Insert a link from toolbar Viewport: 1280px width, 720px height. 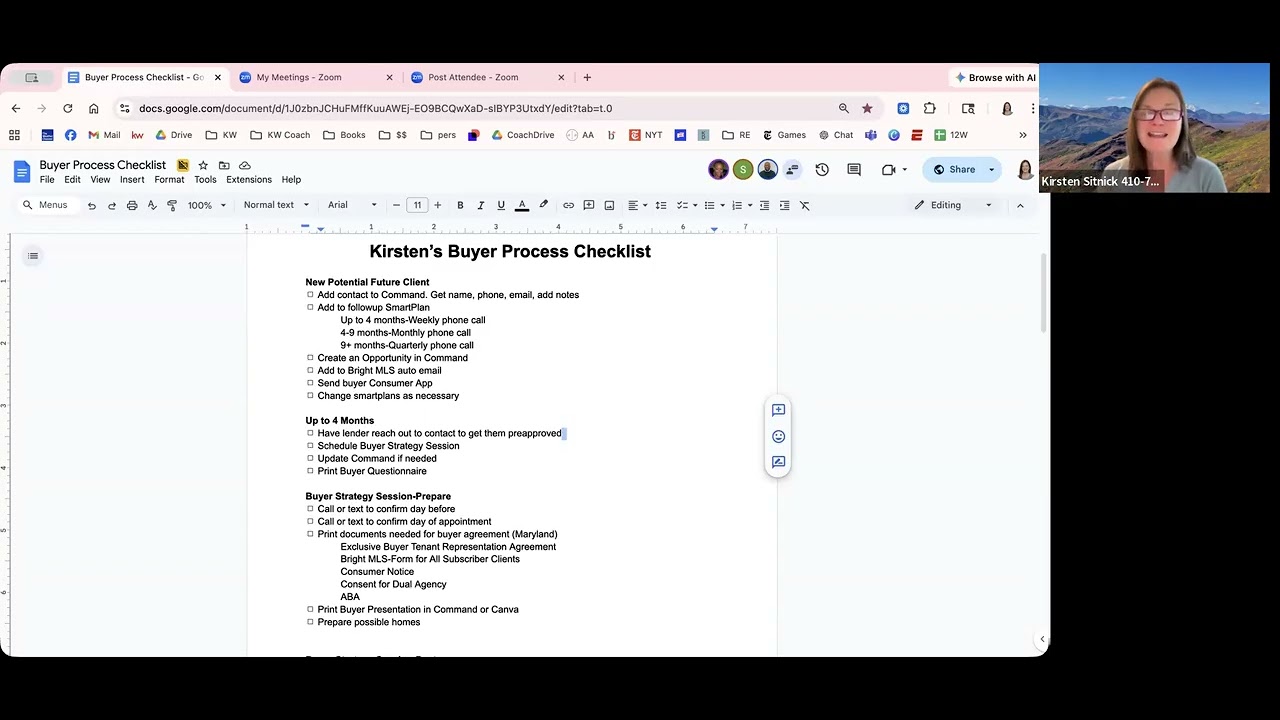[568, 205]
